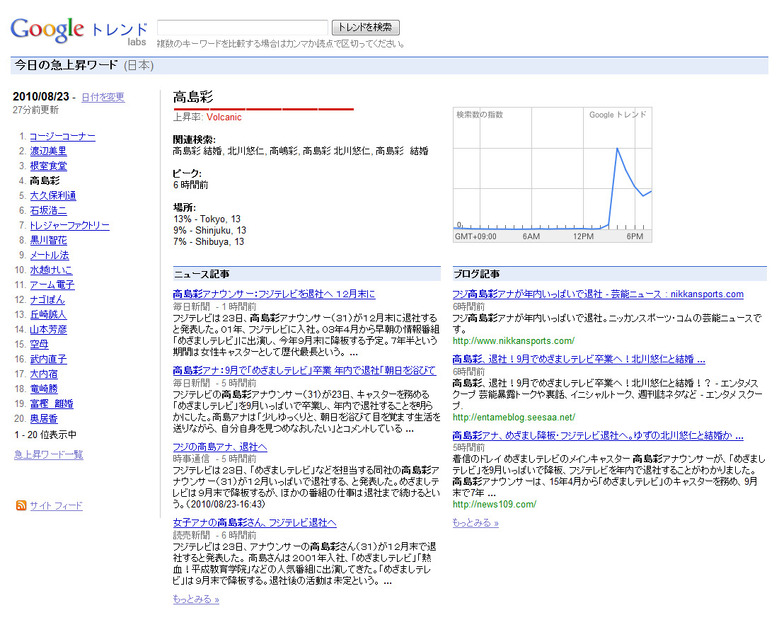Click the orange RSS feed icon
This screenshot has height=620, width=779.
point(21,505)
